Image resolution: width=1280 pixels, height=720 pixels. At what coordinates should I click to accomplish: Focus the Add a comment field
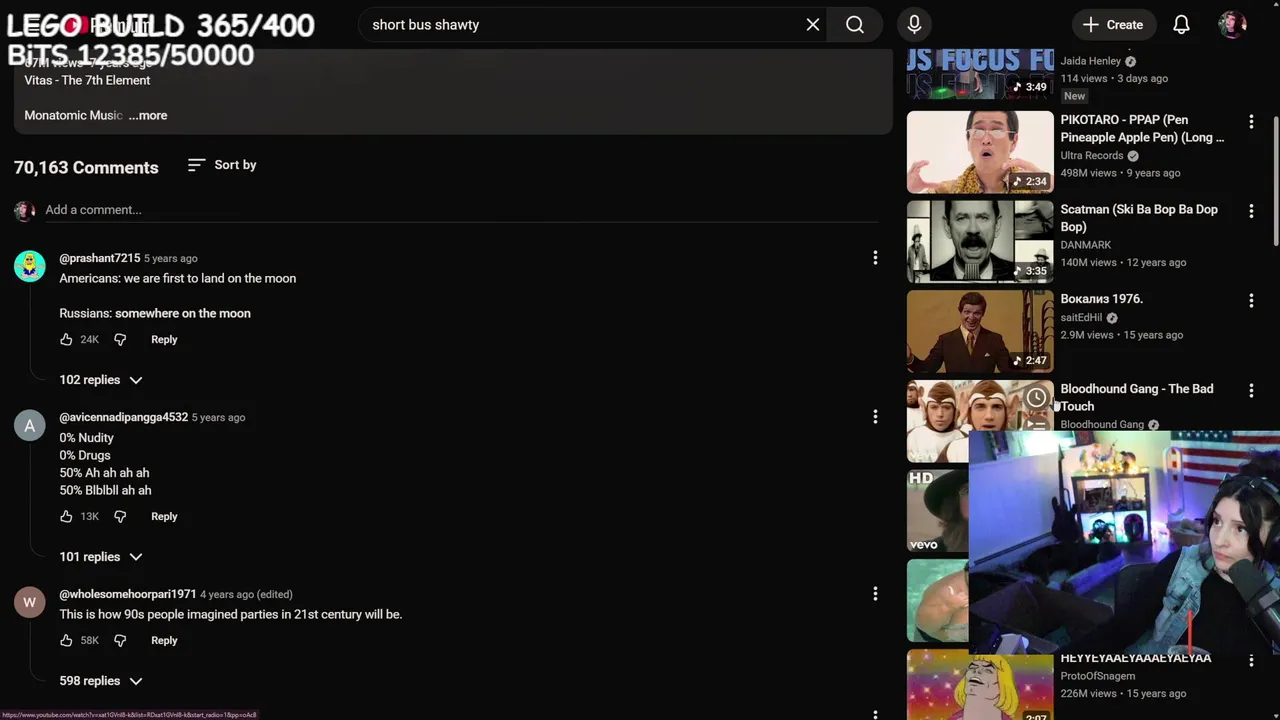[x=461, y=210]
